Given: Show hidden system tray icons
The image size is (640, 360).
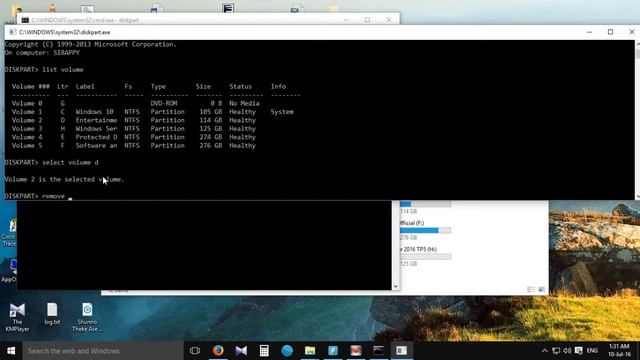Looking at the screenshot, I should click(x=544, y=351).
